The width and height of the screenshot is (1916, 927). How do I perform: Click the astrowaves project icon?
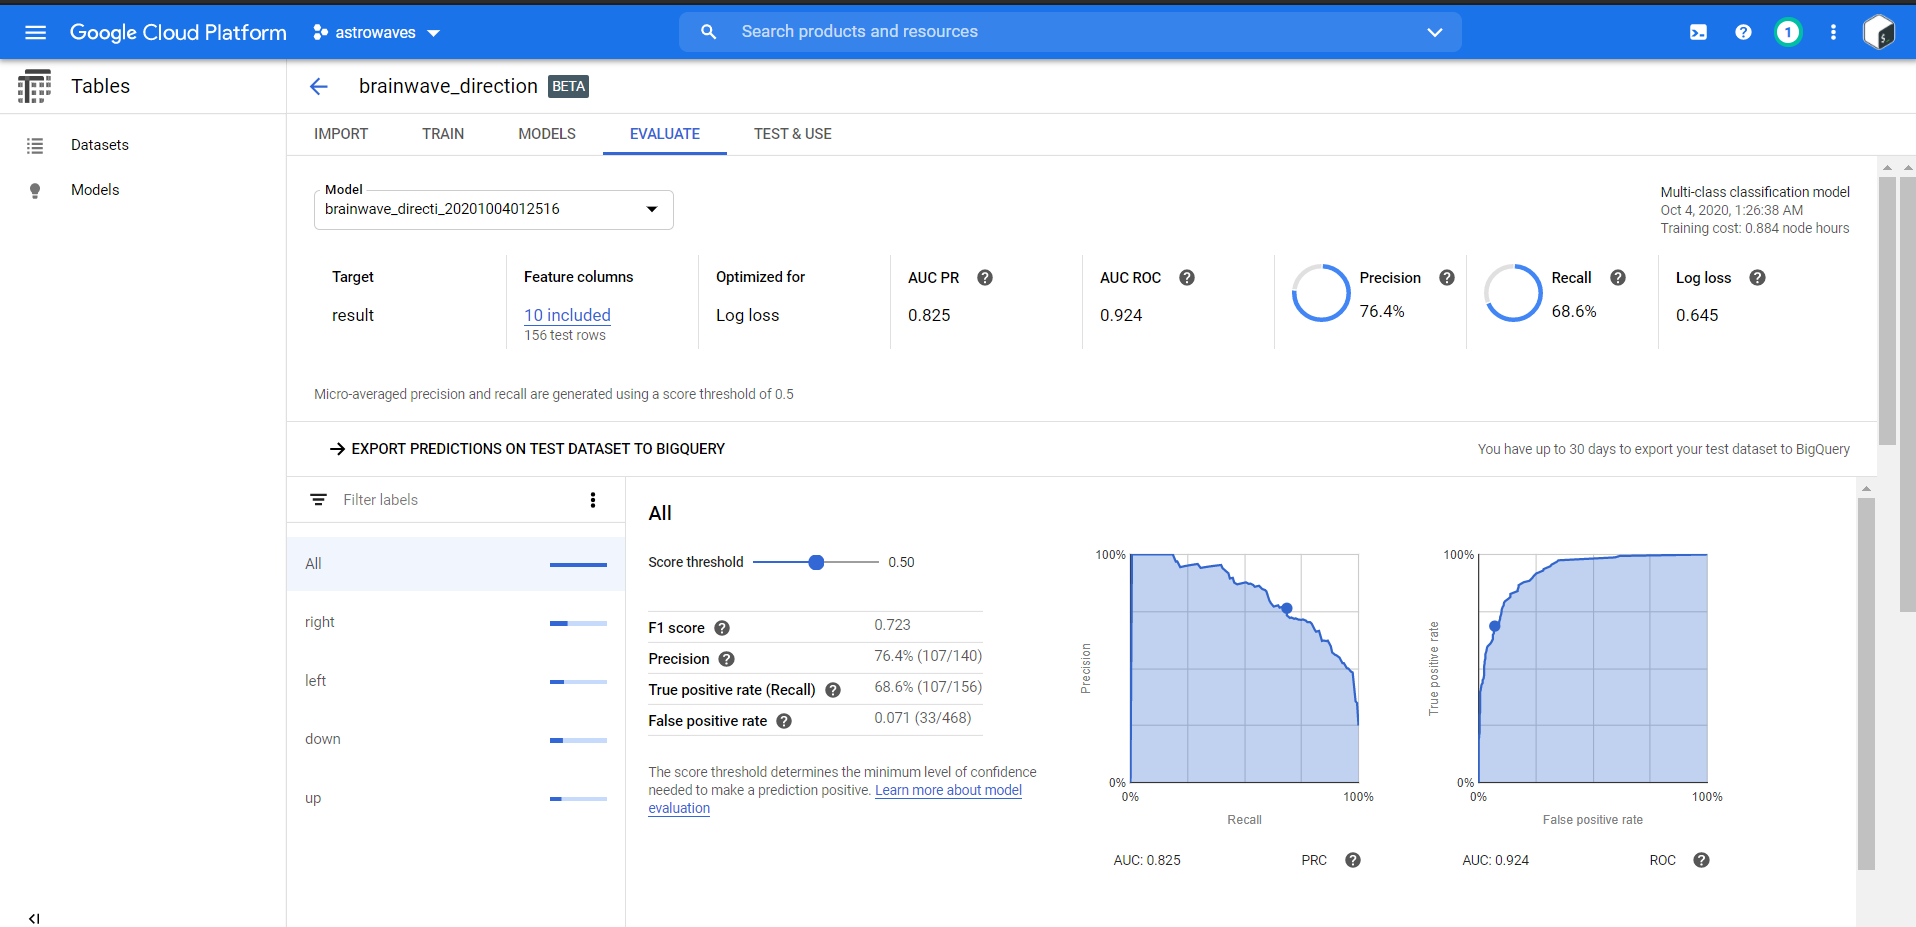point(320,33)
